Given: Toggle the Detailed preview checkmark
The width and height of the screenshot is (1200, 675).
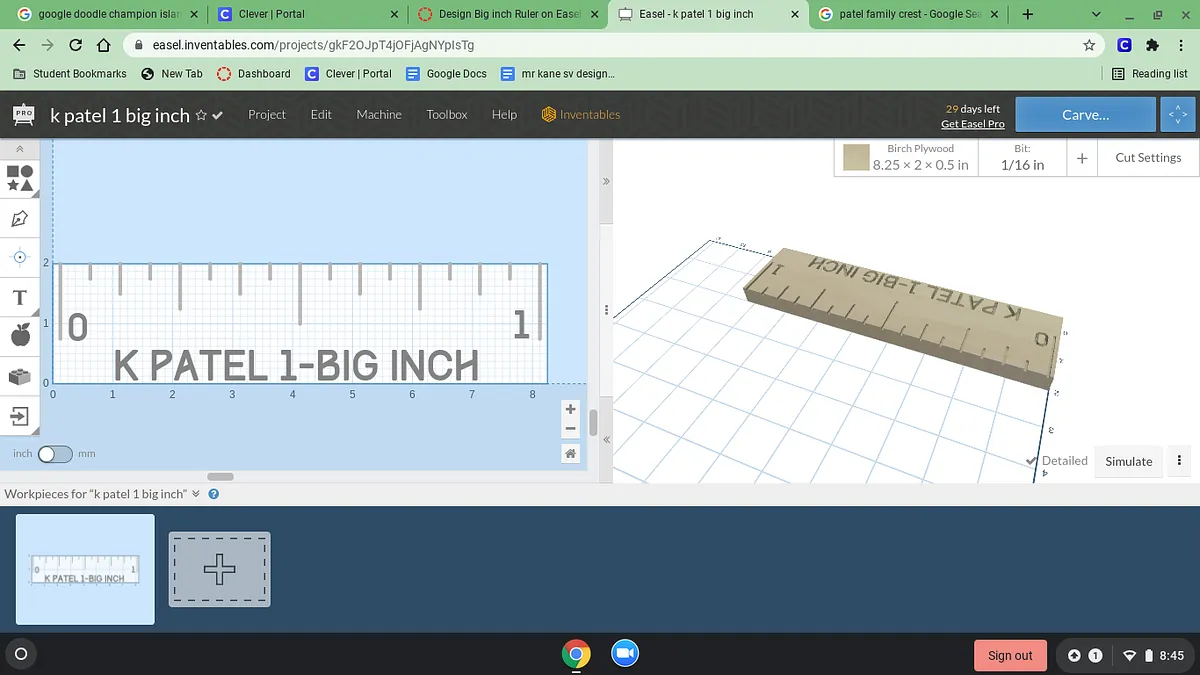Looking at the screenshot, I should tap(1032, 461).
